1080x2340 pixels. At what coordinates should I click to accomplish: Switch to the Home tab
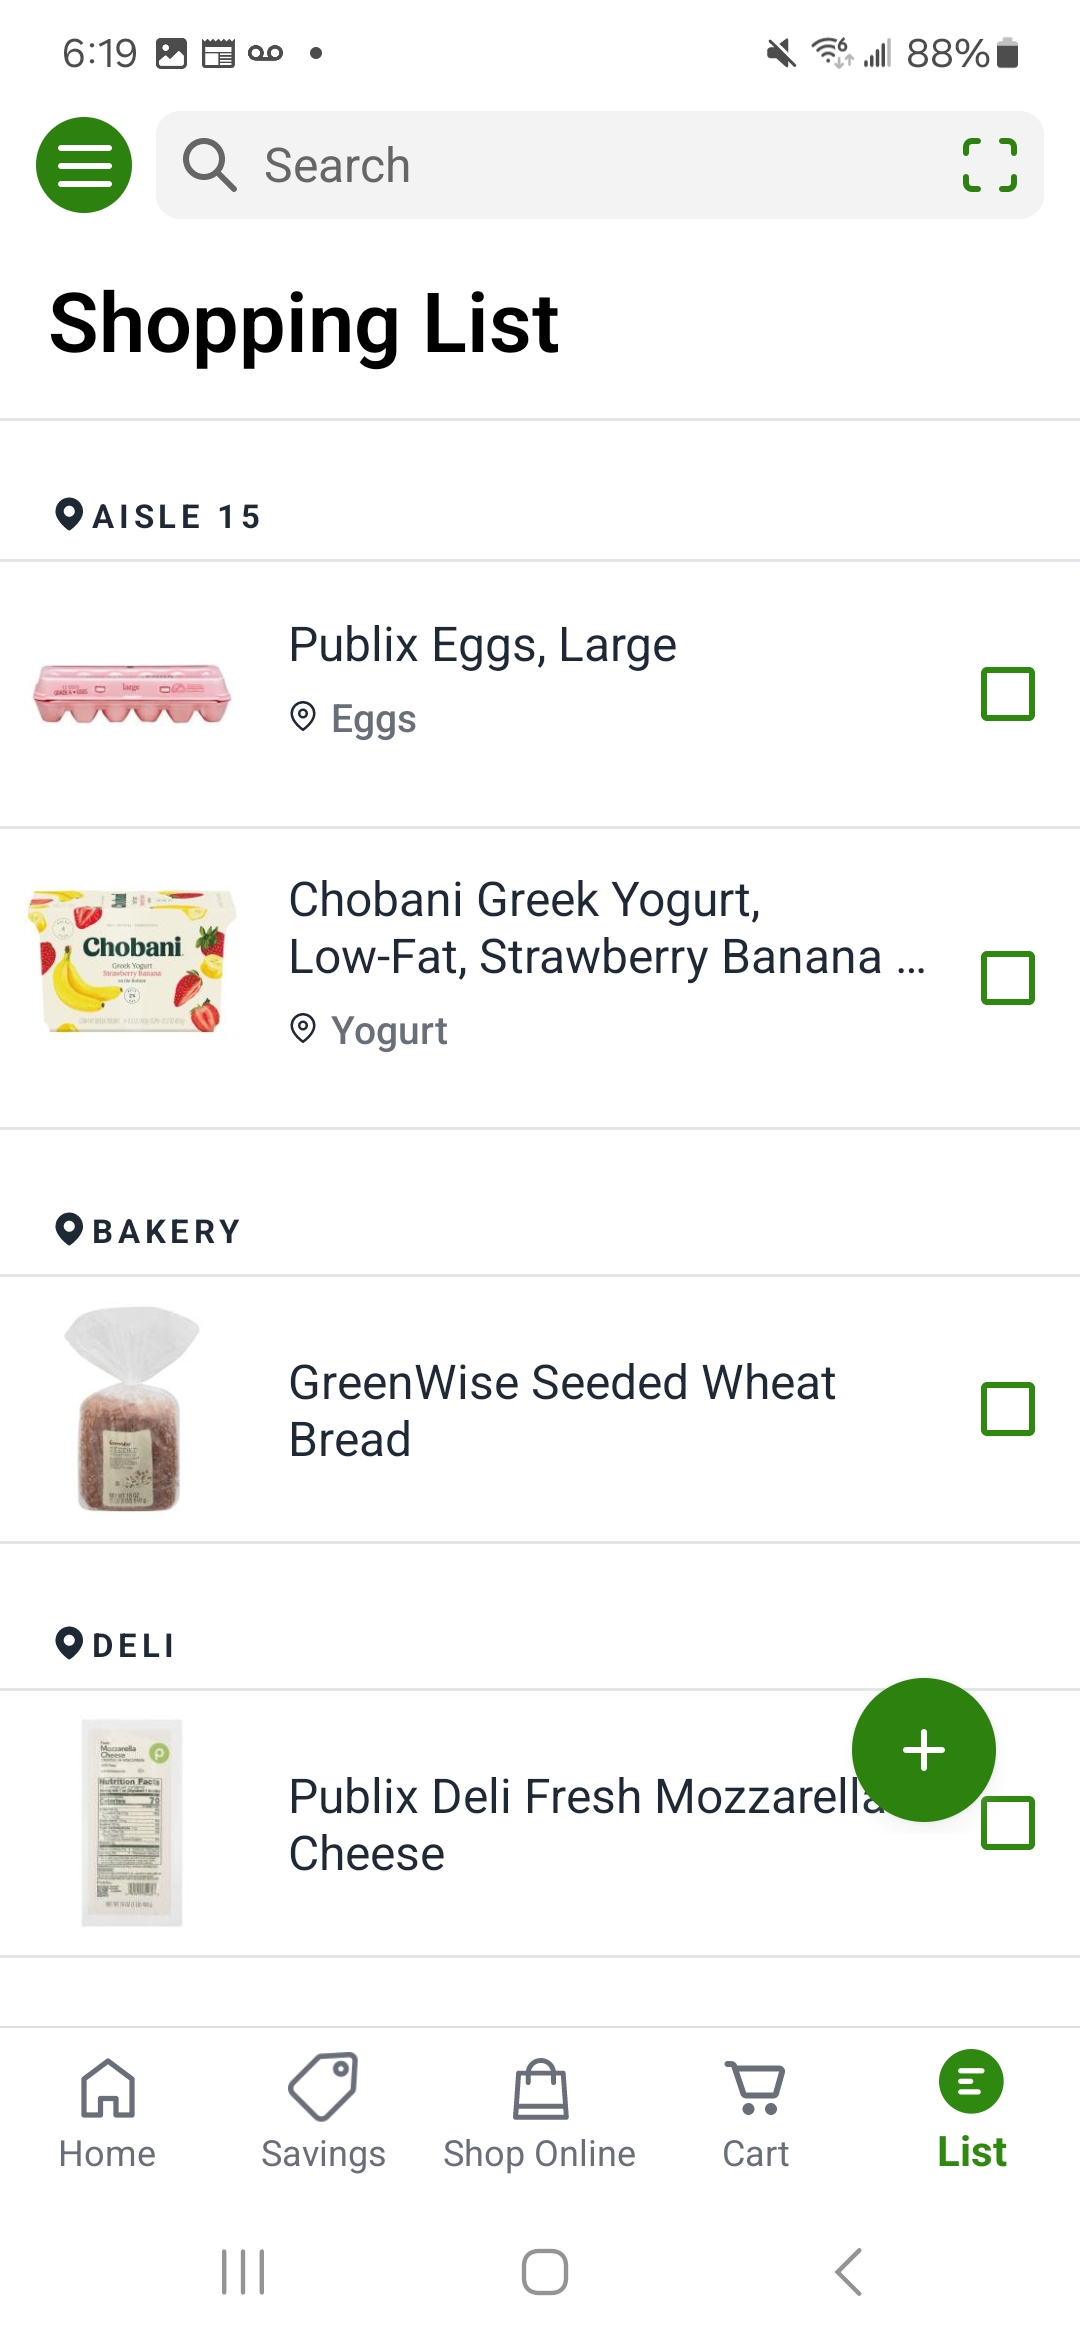(107, 2112)
